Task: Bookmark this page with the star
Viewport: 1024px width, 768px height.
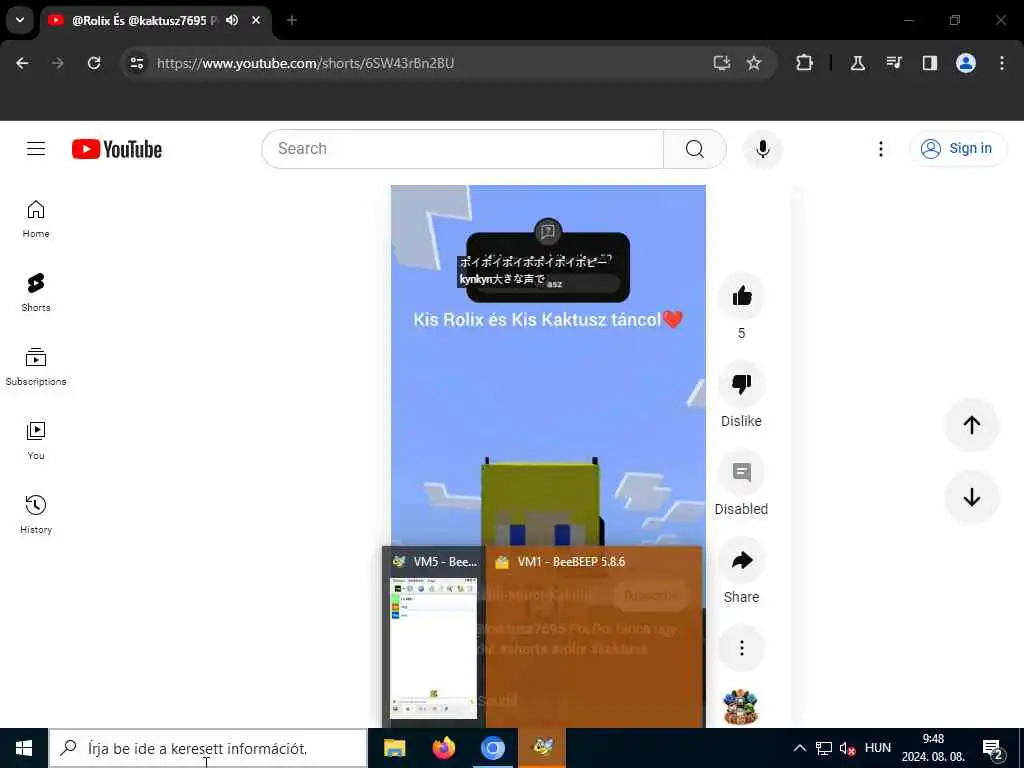Action: coord(754,63)
